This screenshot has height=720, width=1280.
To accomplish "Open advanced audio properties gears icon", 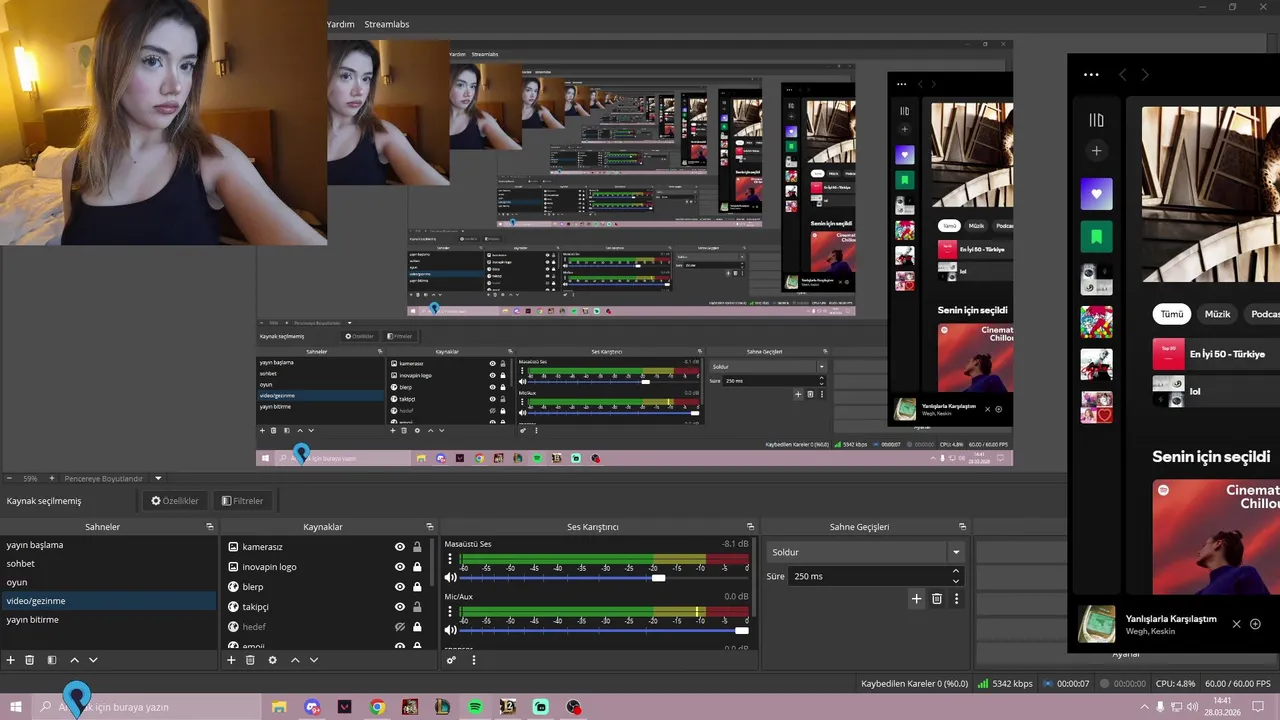I will click(x=451, y=660).
